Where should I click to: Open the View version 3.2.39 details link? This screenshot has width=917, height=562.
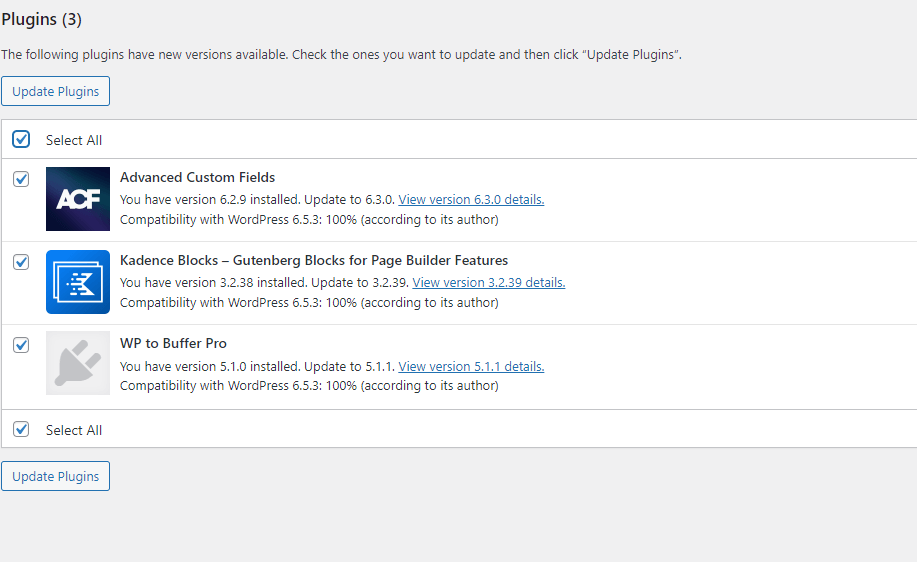click(488, 283)
